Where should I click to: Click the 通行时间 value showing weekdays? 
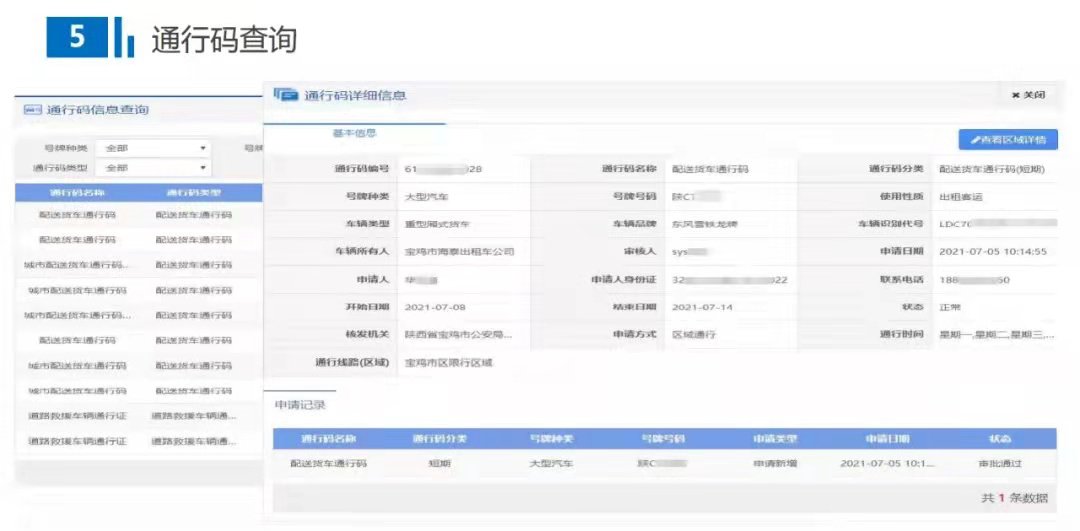point(995,335)
